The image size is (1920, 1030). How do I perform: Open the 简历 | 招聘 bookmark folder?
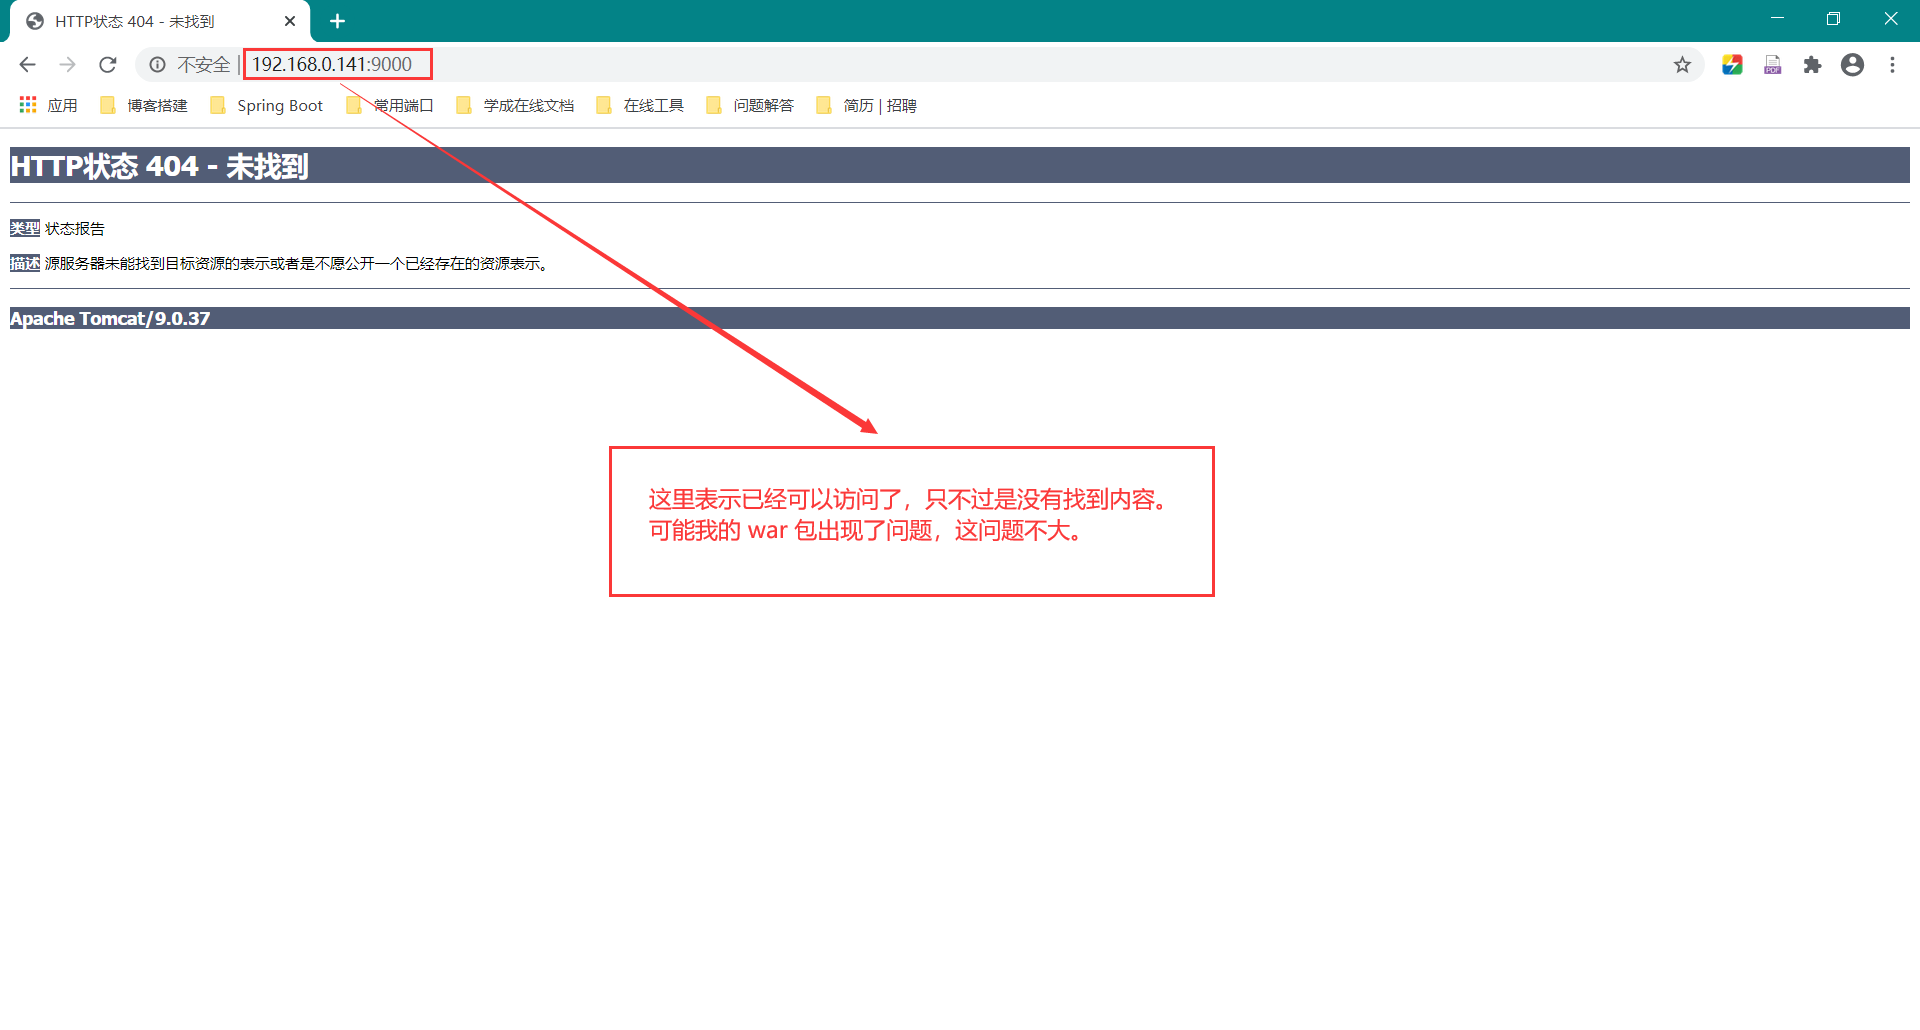click(867, 105)
